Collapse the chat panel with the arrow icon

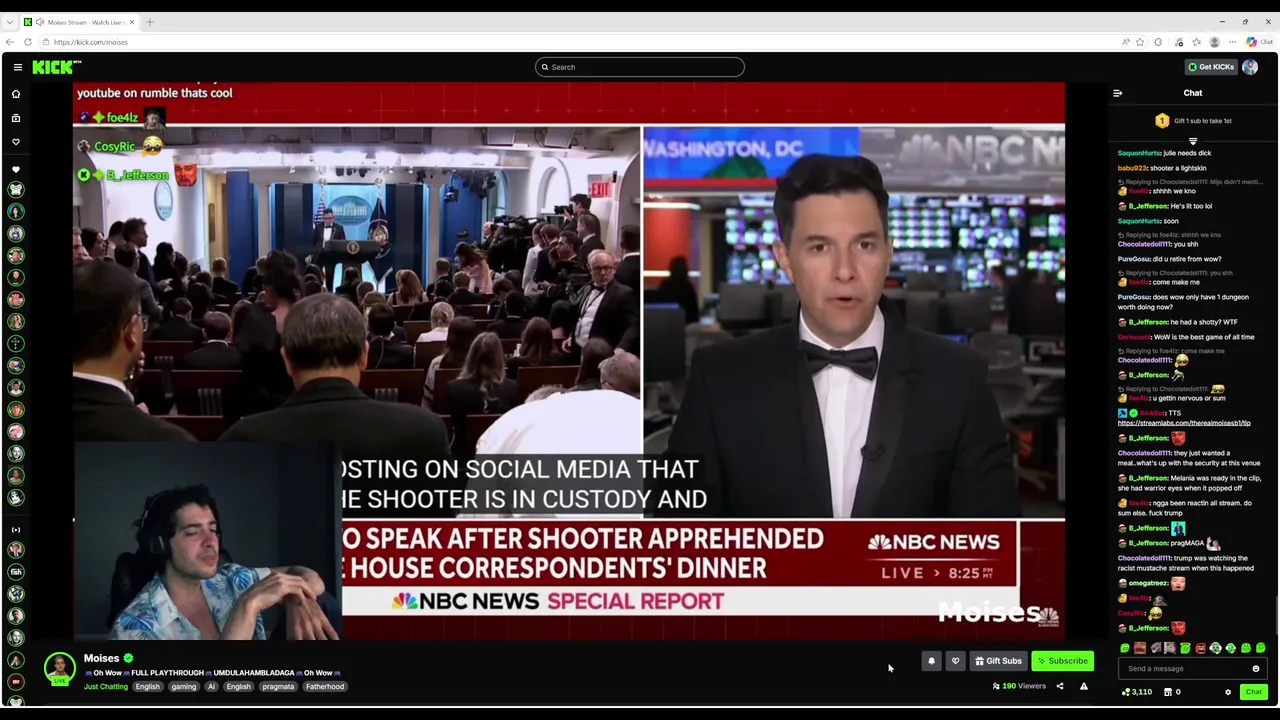(x=1118, y=93)
